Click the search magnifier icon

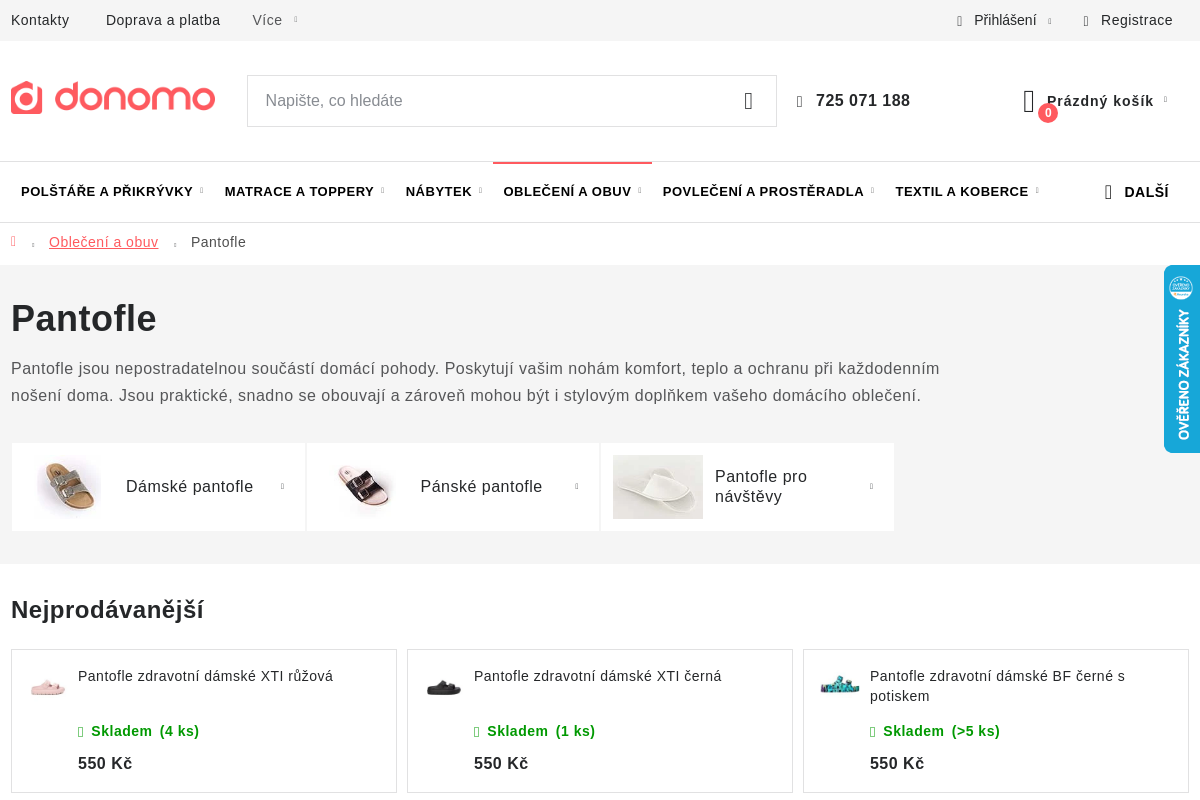tap(748, 101)
